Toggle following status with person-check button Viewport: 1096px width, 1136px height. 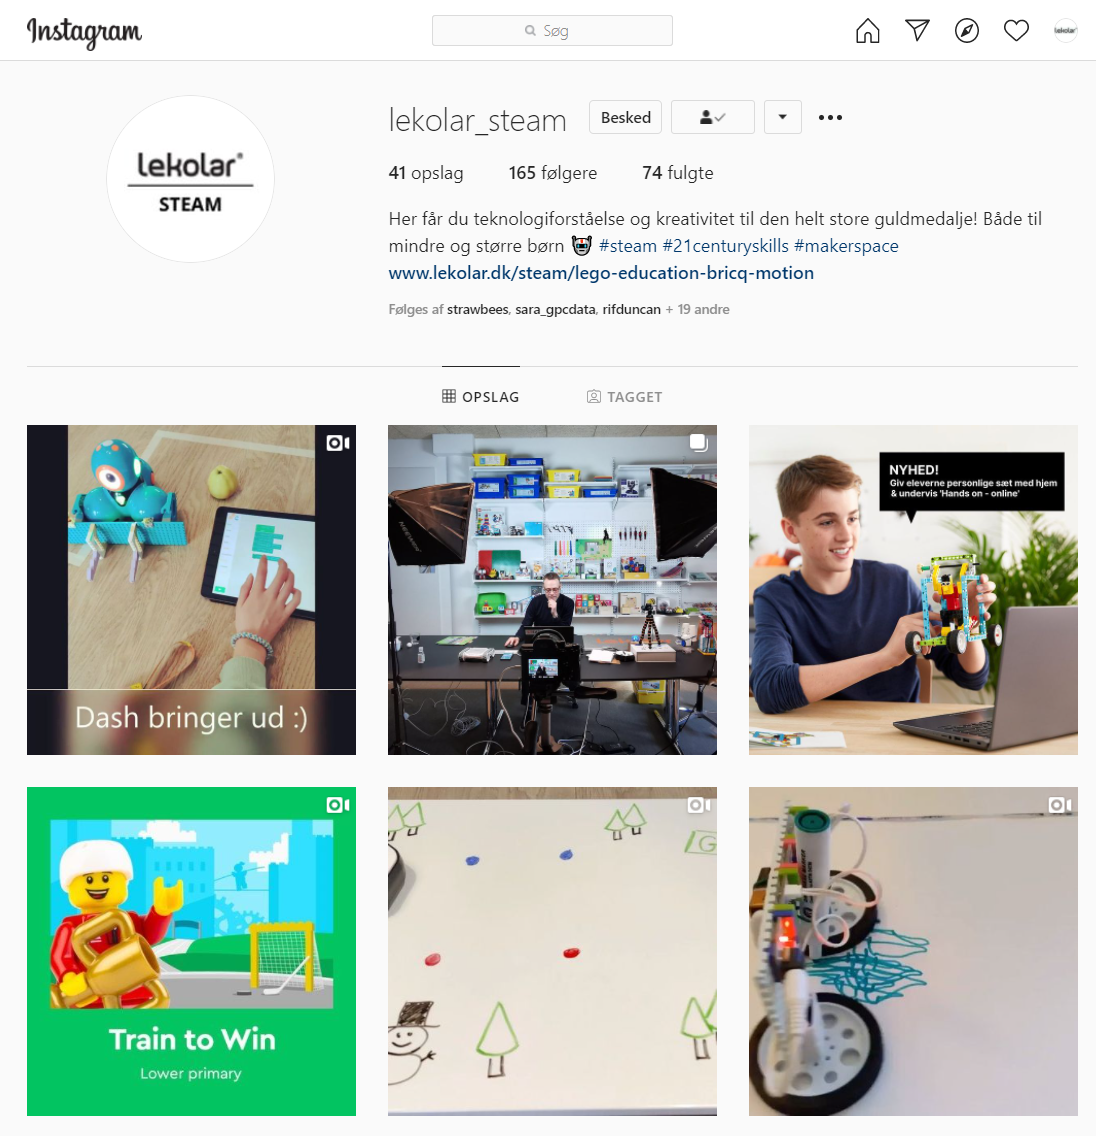click(713, 117)
